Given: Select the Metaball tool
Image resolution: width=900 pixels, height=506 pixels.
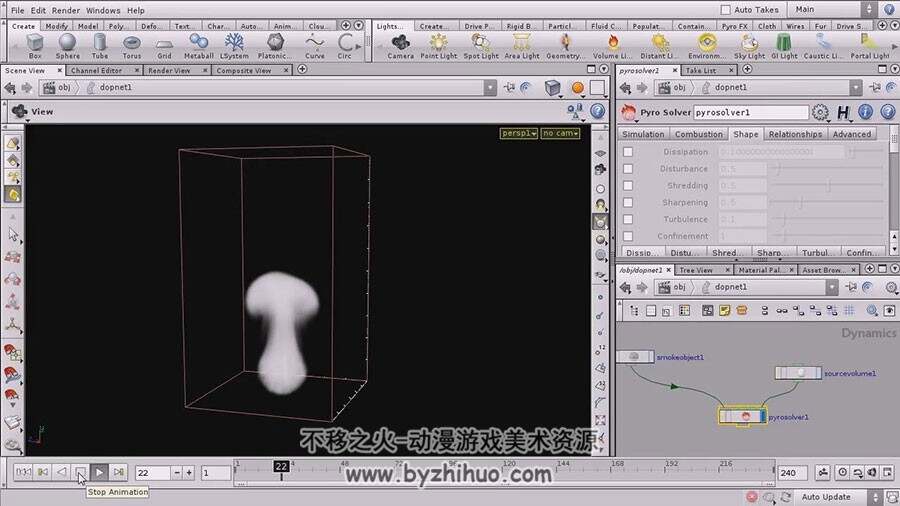Looking at the screenshot, I should pos(199,46).
